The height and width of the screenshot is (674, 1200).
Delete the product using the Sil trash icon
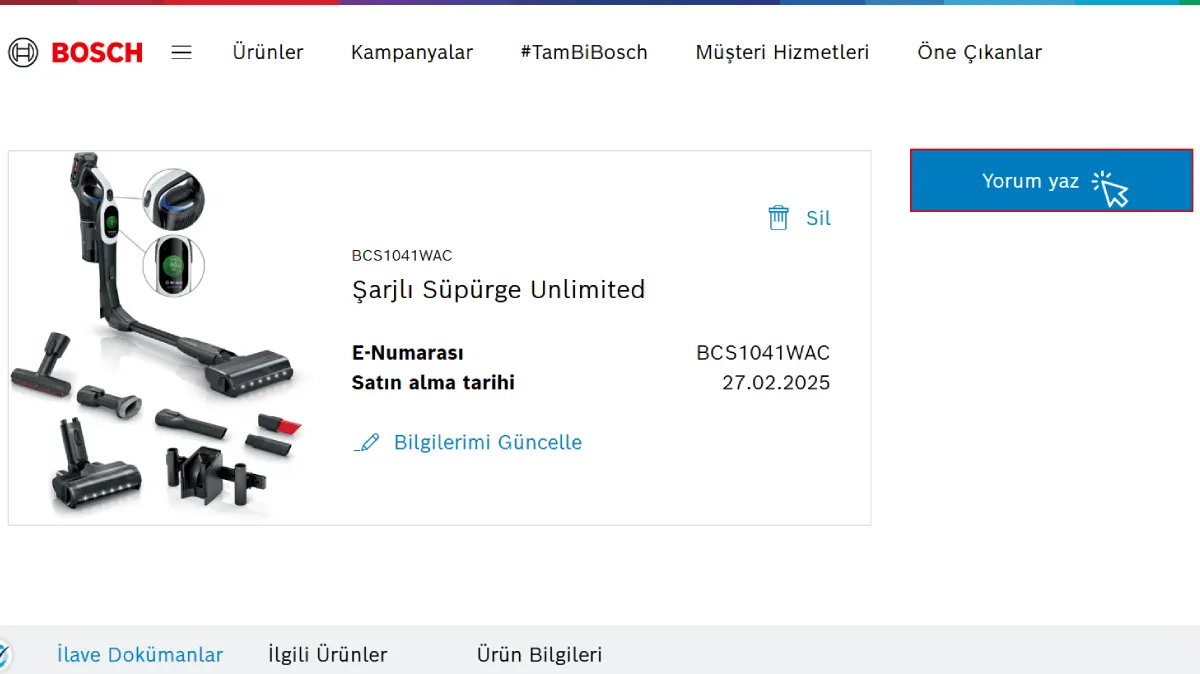tap(778, 218)
